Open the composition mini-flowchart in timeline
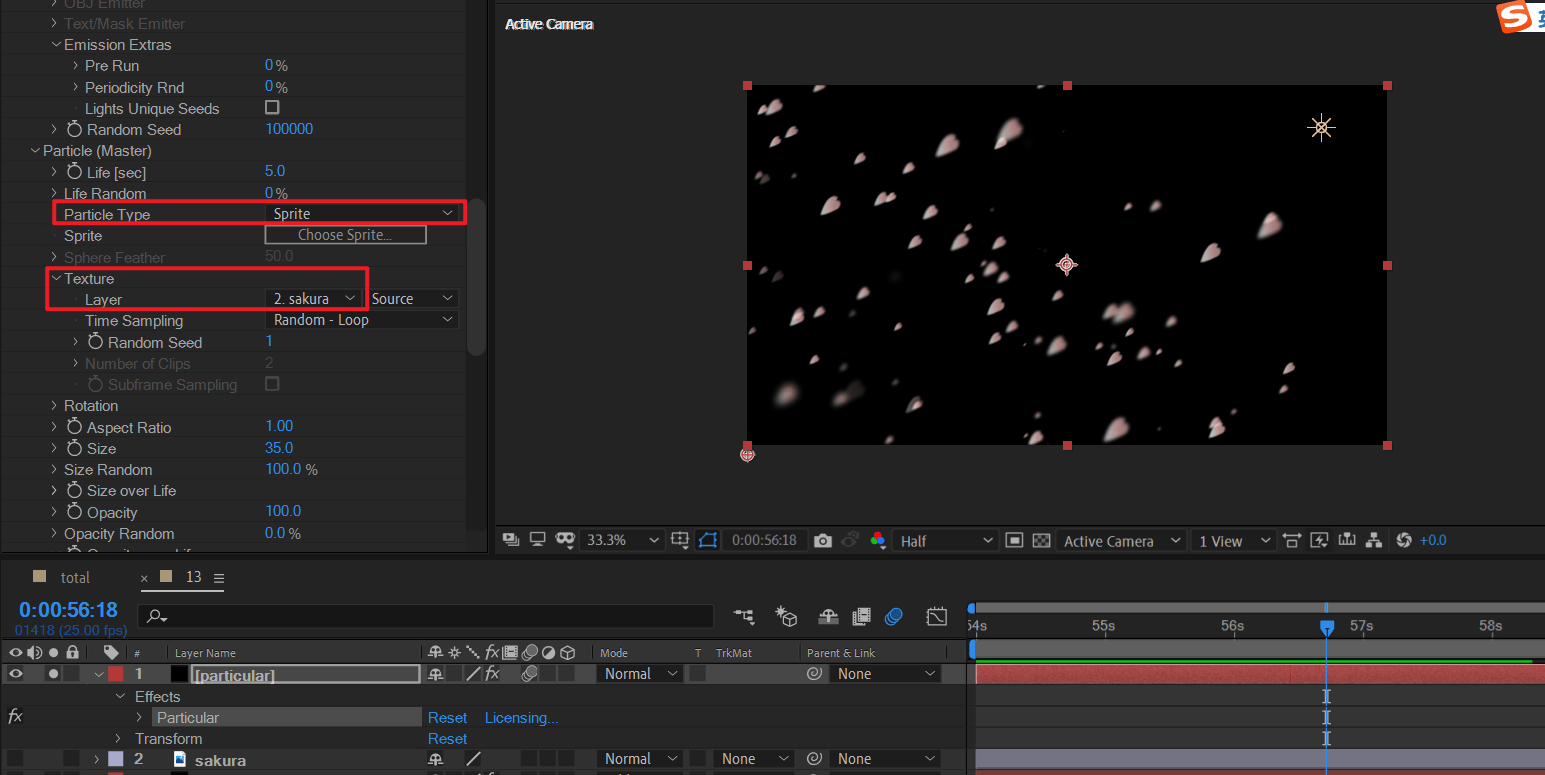 coord(744,617)
